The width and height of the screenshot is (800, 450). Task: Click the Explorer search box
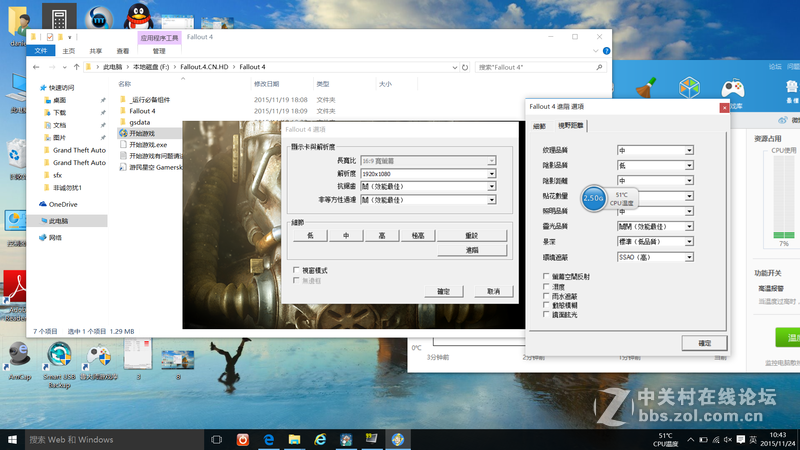[540, 67]
